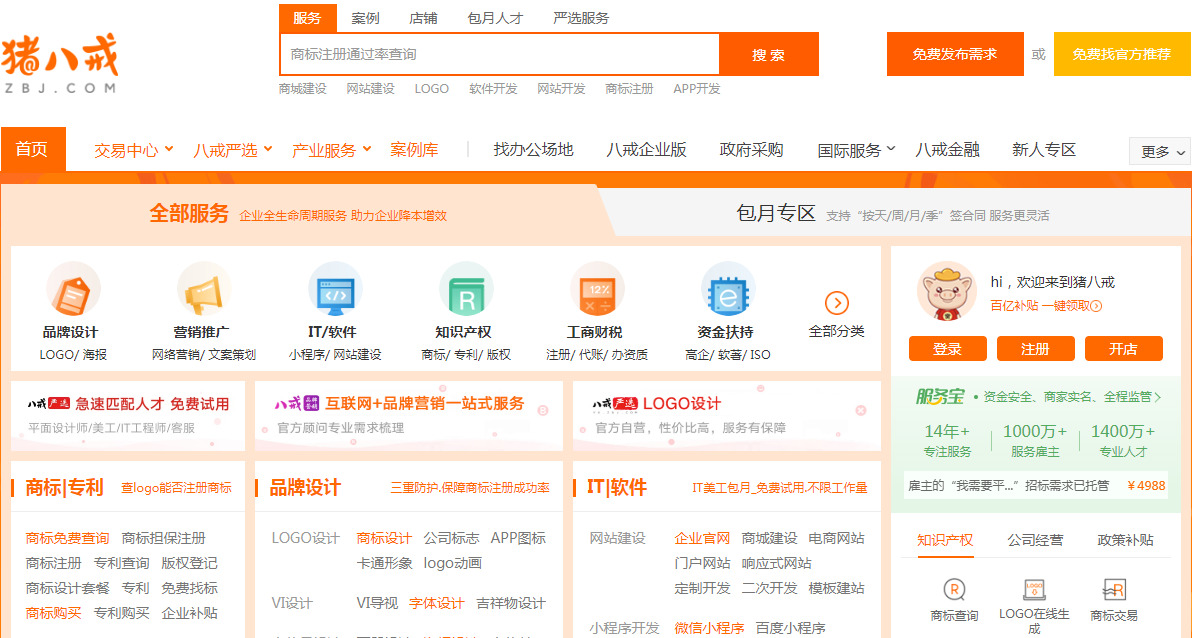The width and height of the screenshot is (1192, 638).
Task: Open the 品牌设计 category icon
Action: (72, 289)
